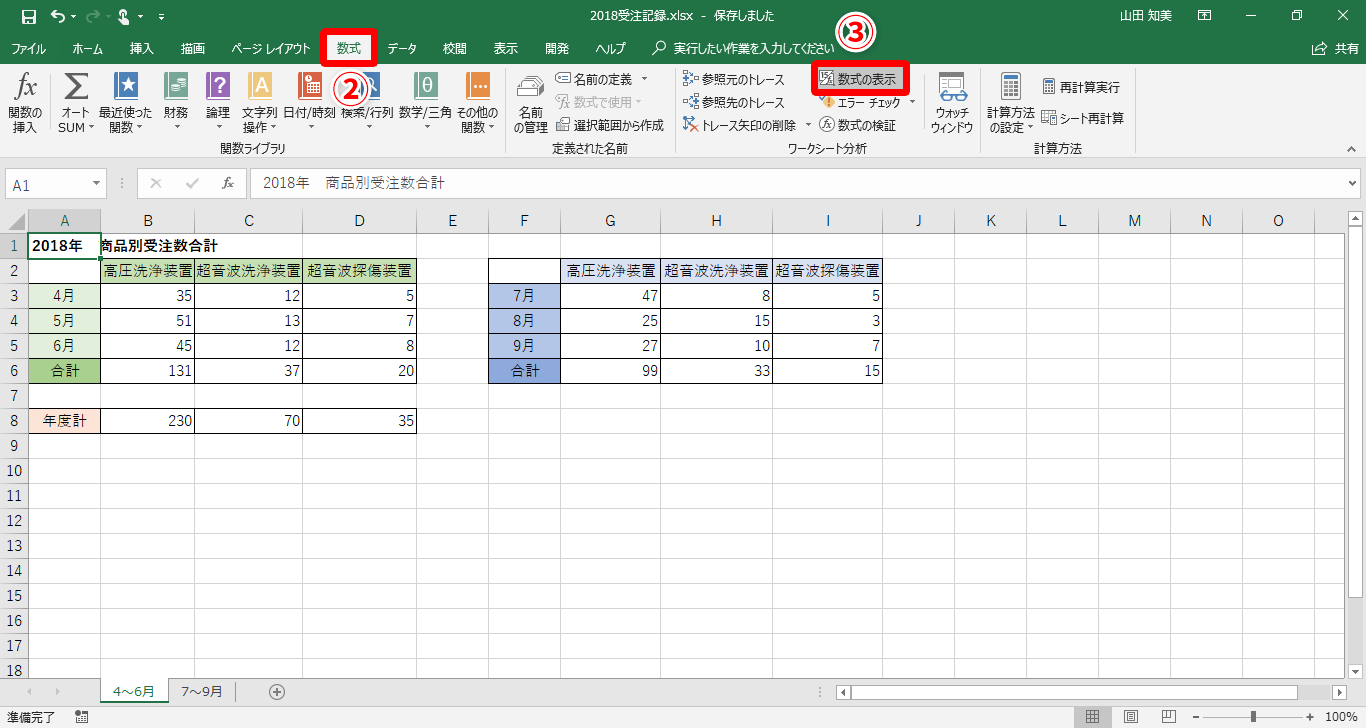The height and width of the screenshot is (728, 1366).
Task: Expand the Name Box dropdown arrow
Action: point(97,184)
